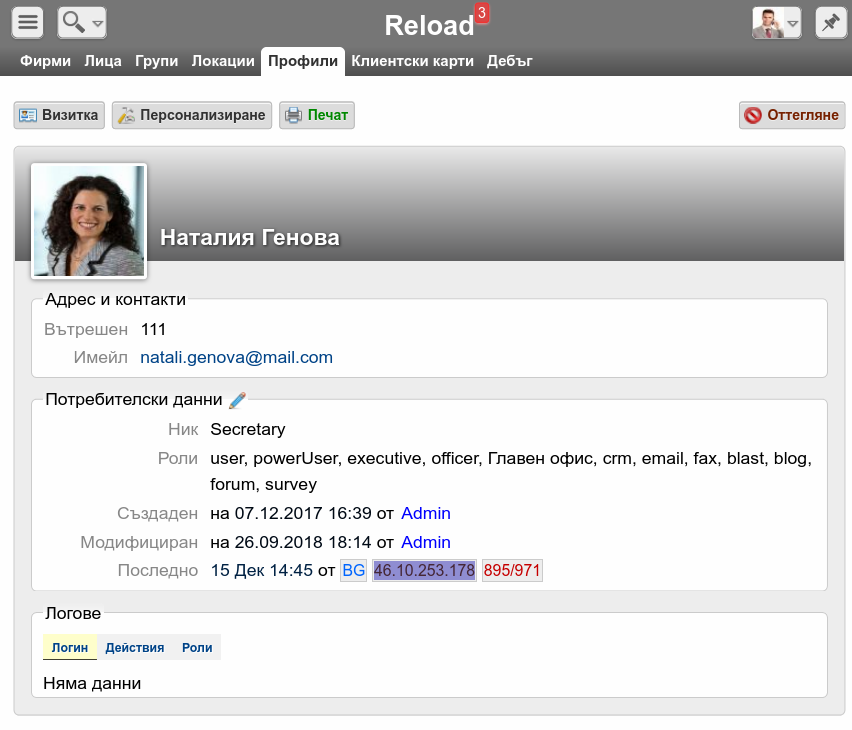The height and width of the screenshot is (730, 852).
Task: Open the Дебъг tab
Action: [x=509, y=61]
